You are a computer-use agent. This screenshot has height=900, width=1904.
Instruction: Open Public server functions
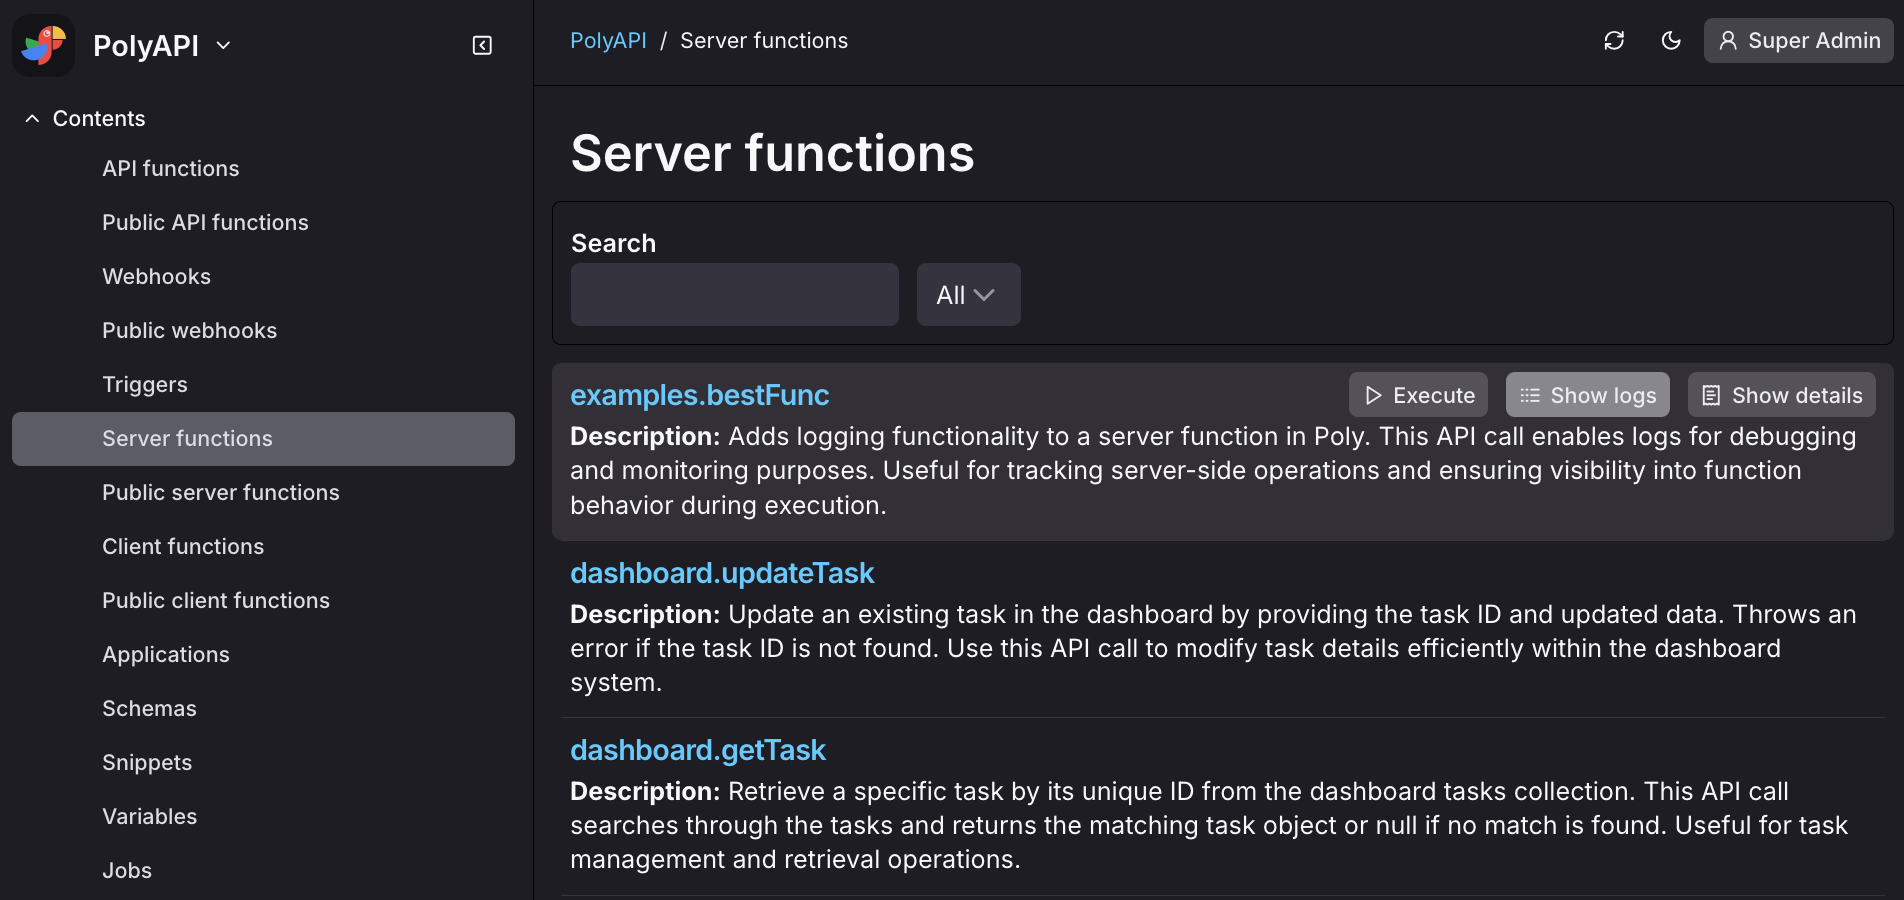click(x=221, y=492)
